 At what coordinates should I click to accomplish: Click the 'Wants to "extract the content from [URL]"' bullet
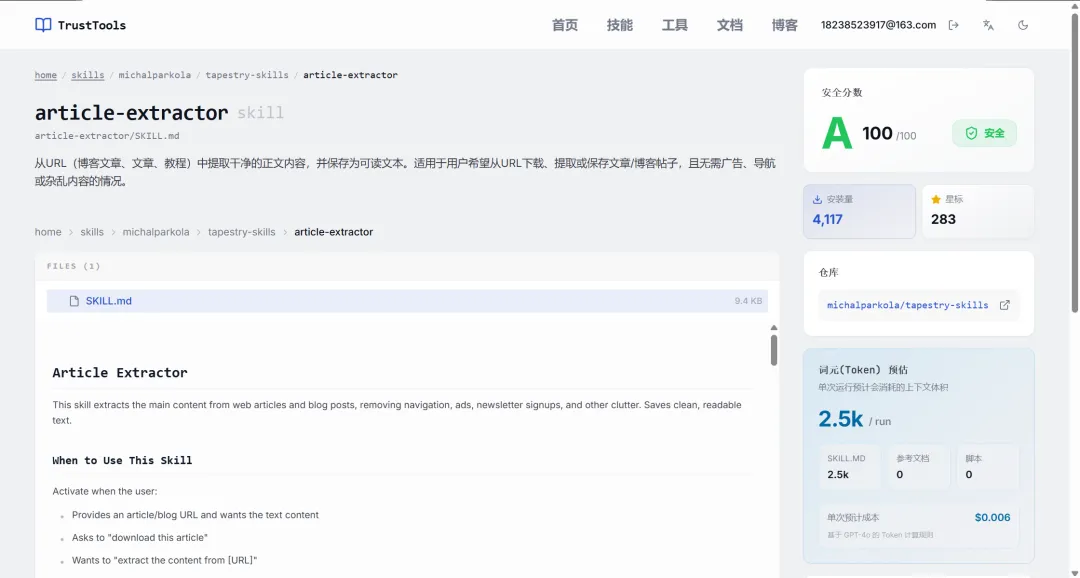[x=165, y=561]
